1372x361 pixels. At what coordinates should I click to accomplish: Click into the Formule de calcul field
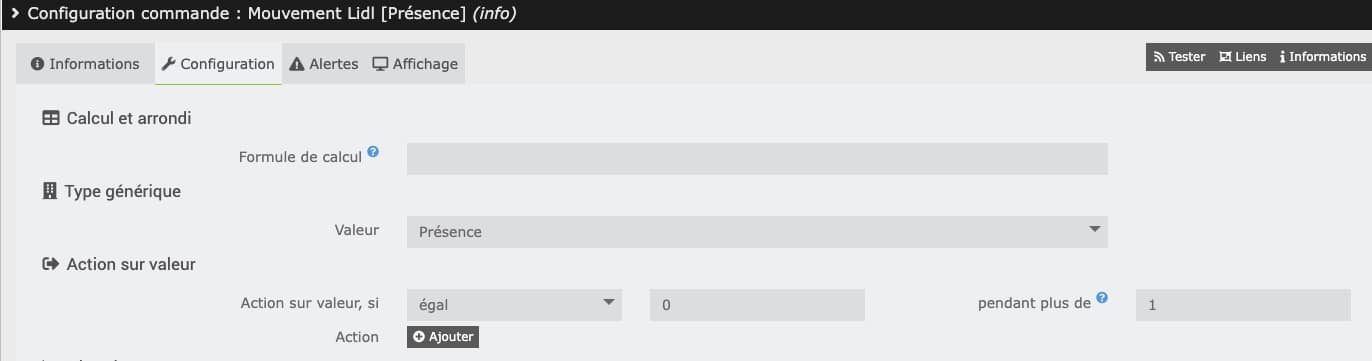tap(757, 159)
